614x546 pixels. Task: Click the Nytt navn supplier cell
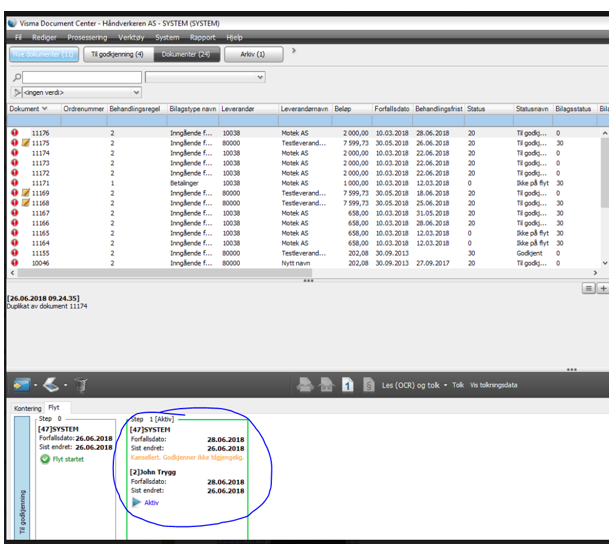click(296, 263)
